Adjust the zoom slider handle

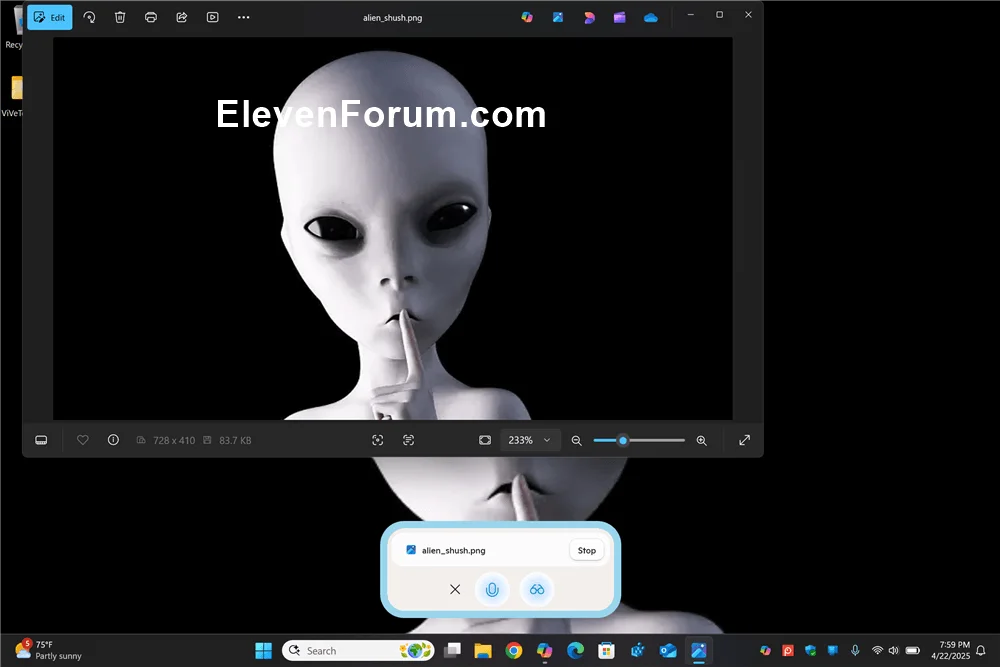[623, 440]
